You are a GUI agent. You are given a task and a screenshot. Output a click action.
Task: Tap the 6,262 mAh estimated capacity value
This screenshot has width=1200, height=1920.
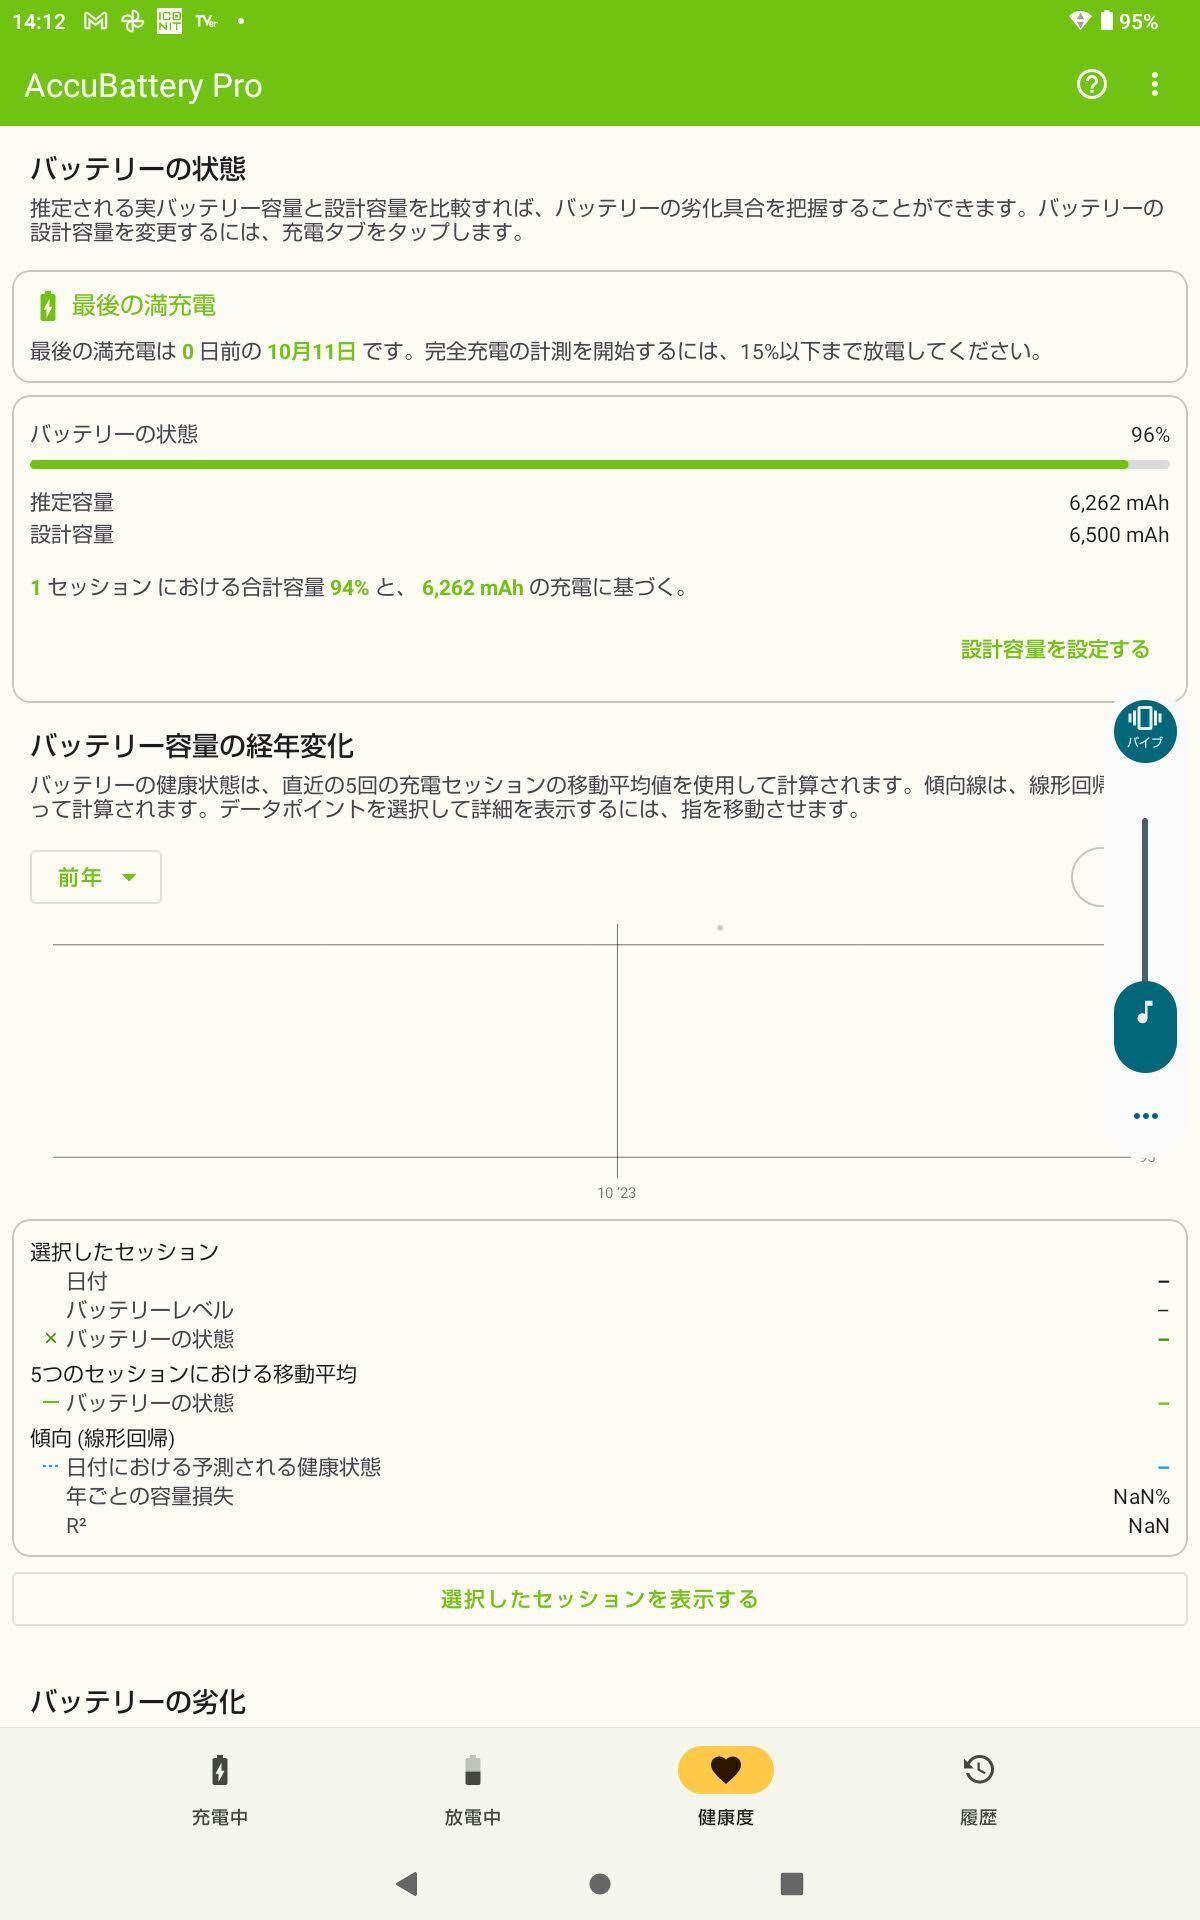point(1119,503)
